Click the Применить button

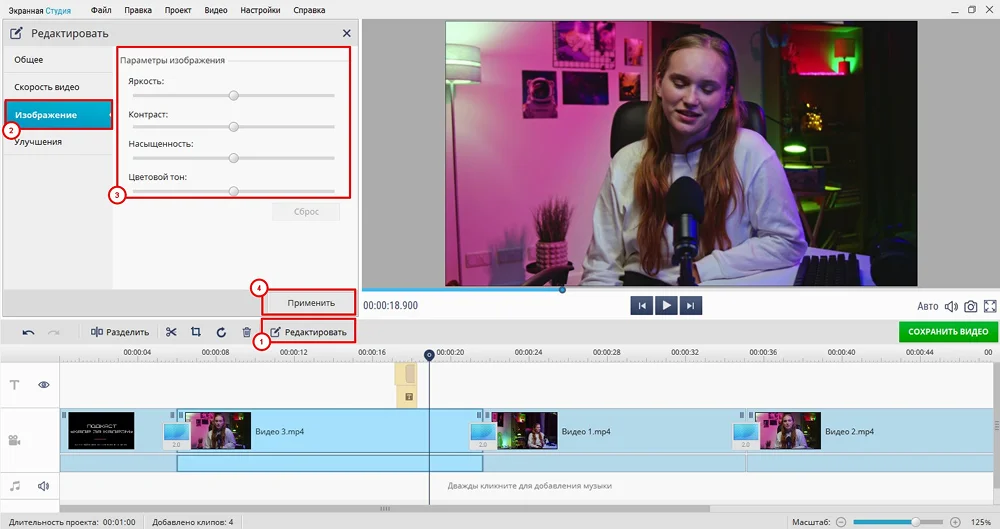[x=304, y=302]
